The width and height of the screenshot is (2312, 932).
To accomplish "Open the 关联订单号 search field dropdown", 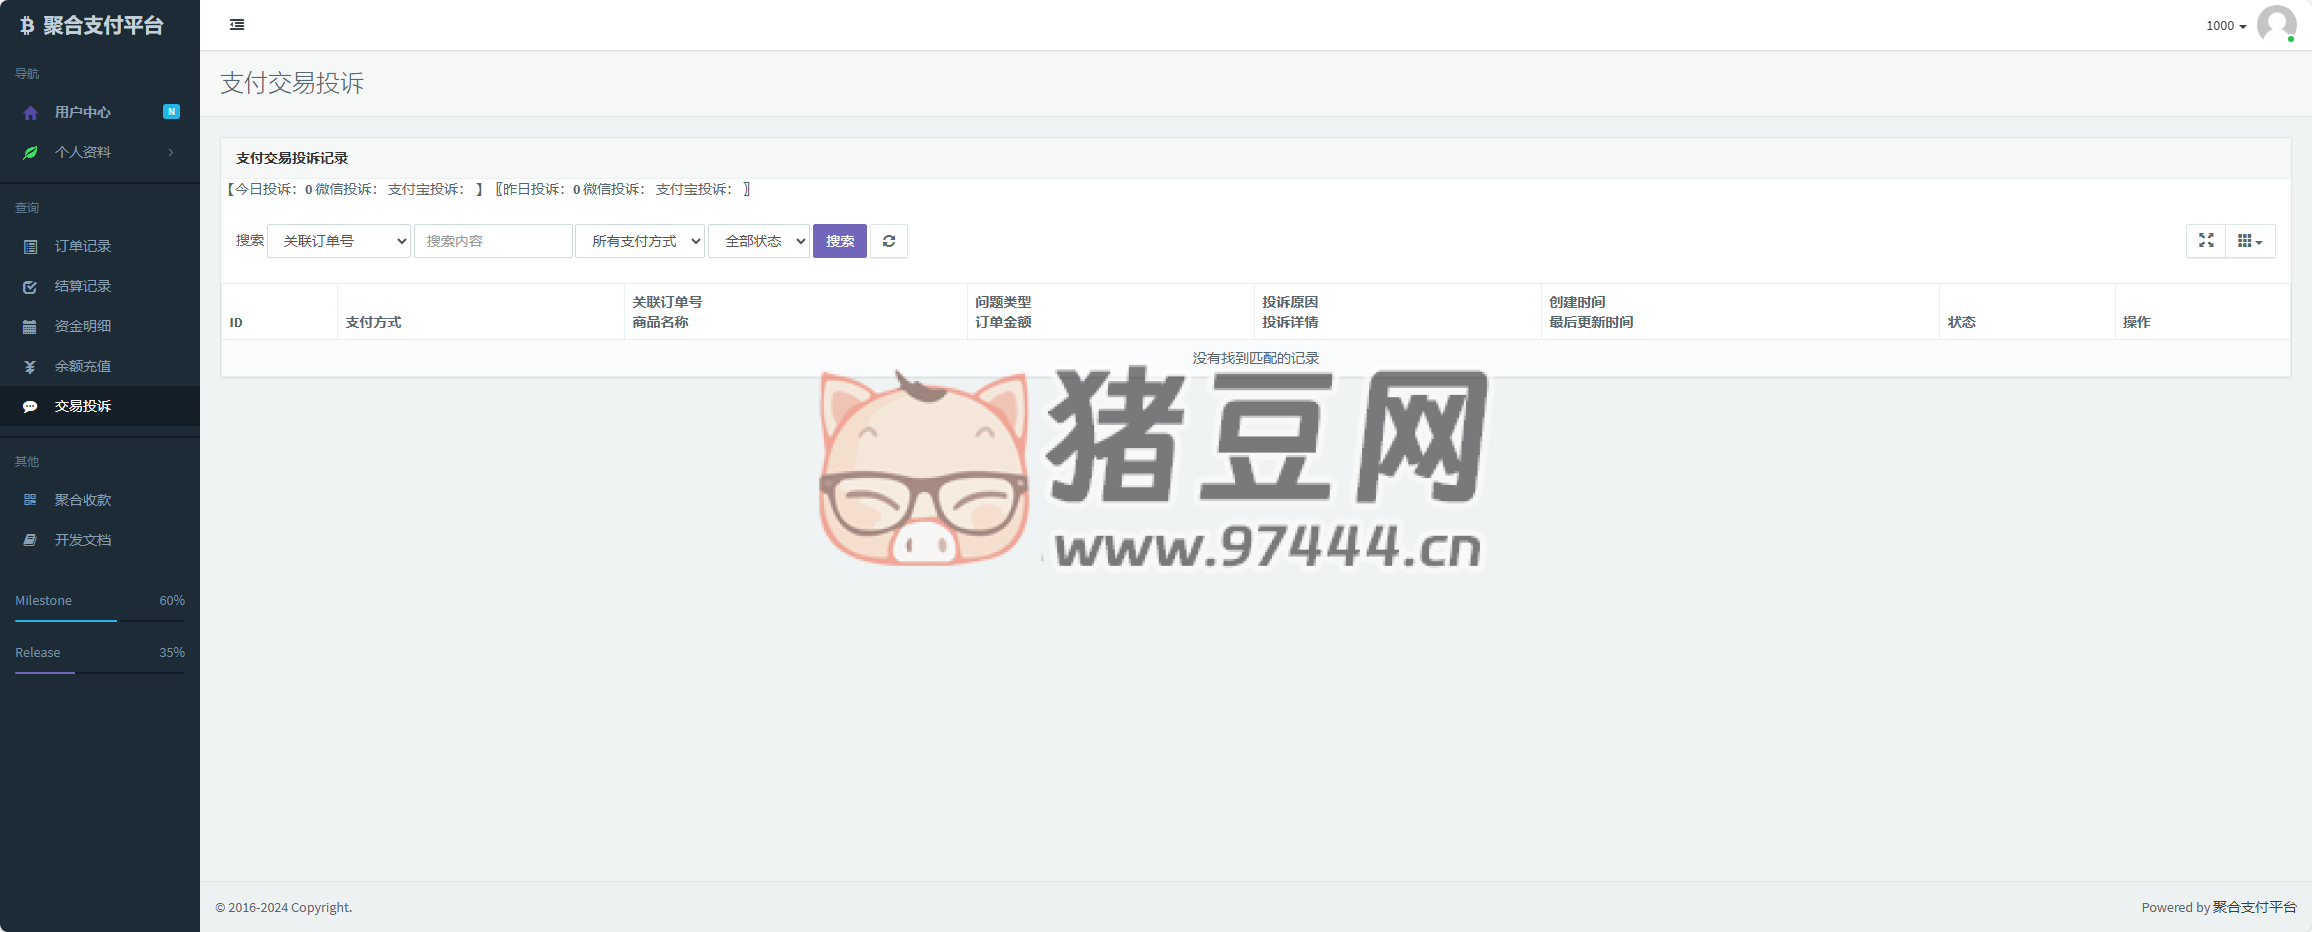I will [339, 241].
